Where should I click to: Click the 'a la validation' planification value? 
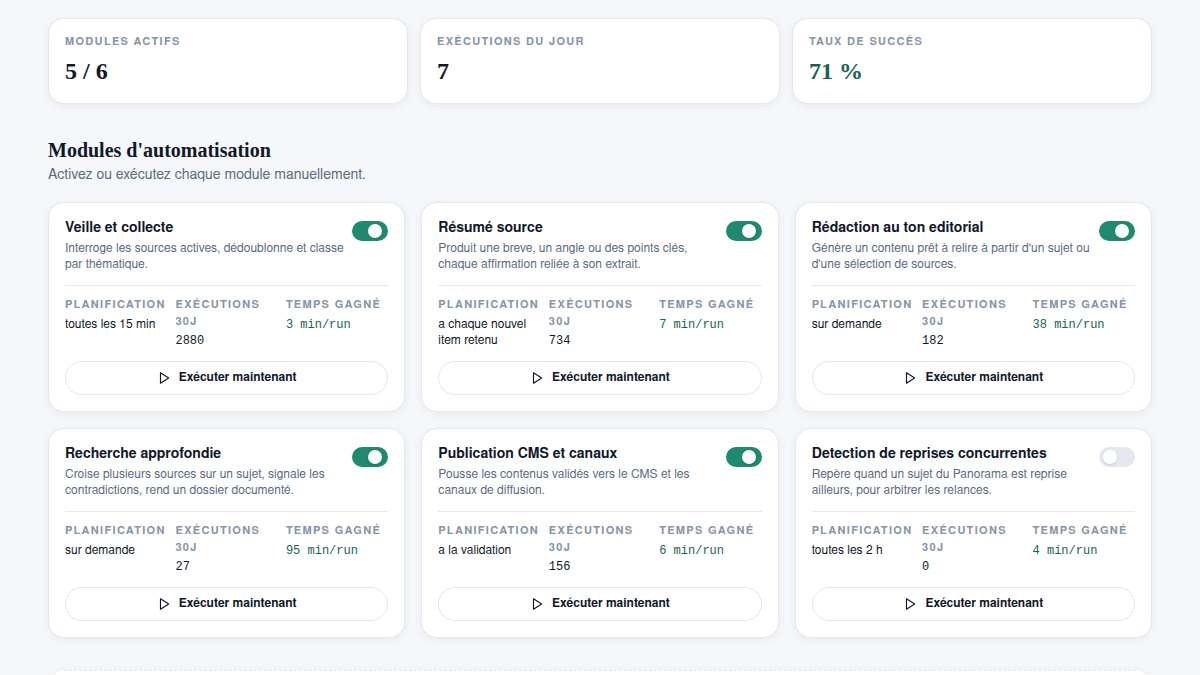[475, 549]
